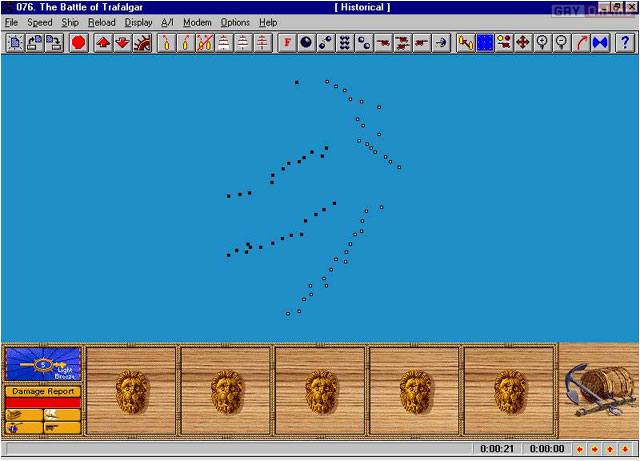Click the Light Breeze wind indicator

43,364
